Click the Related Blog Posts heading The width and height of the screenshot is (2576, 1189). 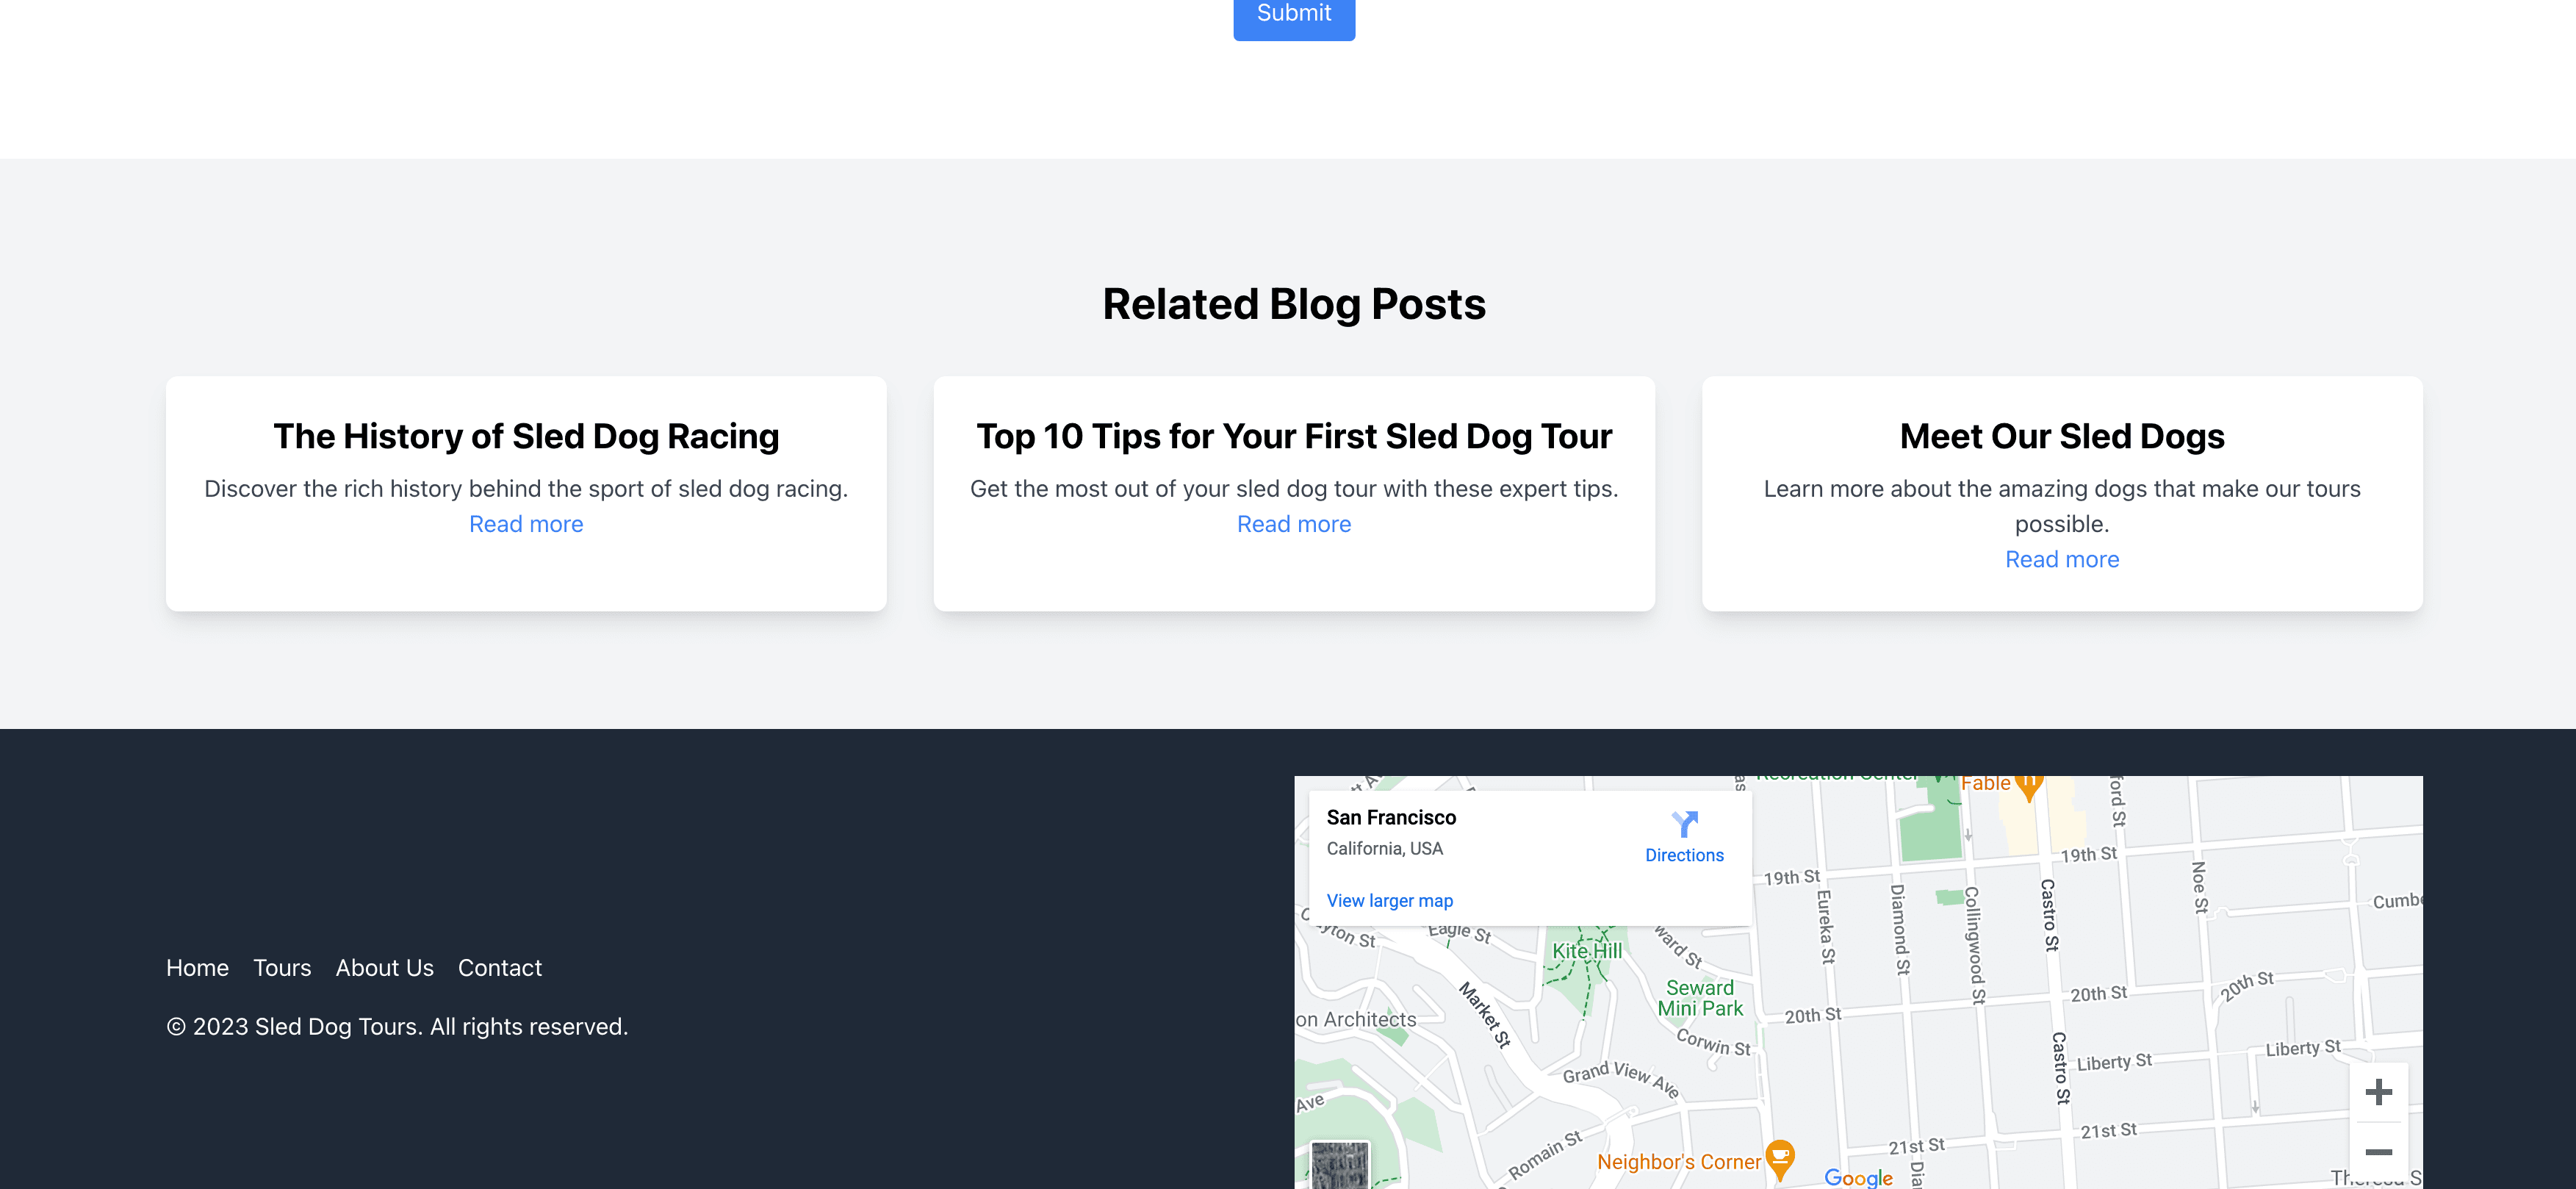pyautogui.click(x=1294, y=304)
